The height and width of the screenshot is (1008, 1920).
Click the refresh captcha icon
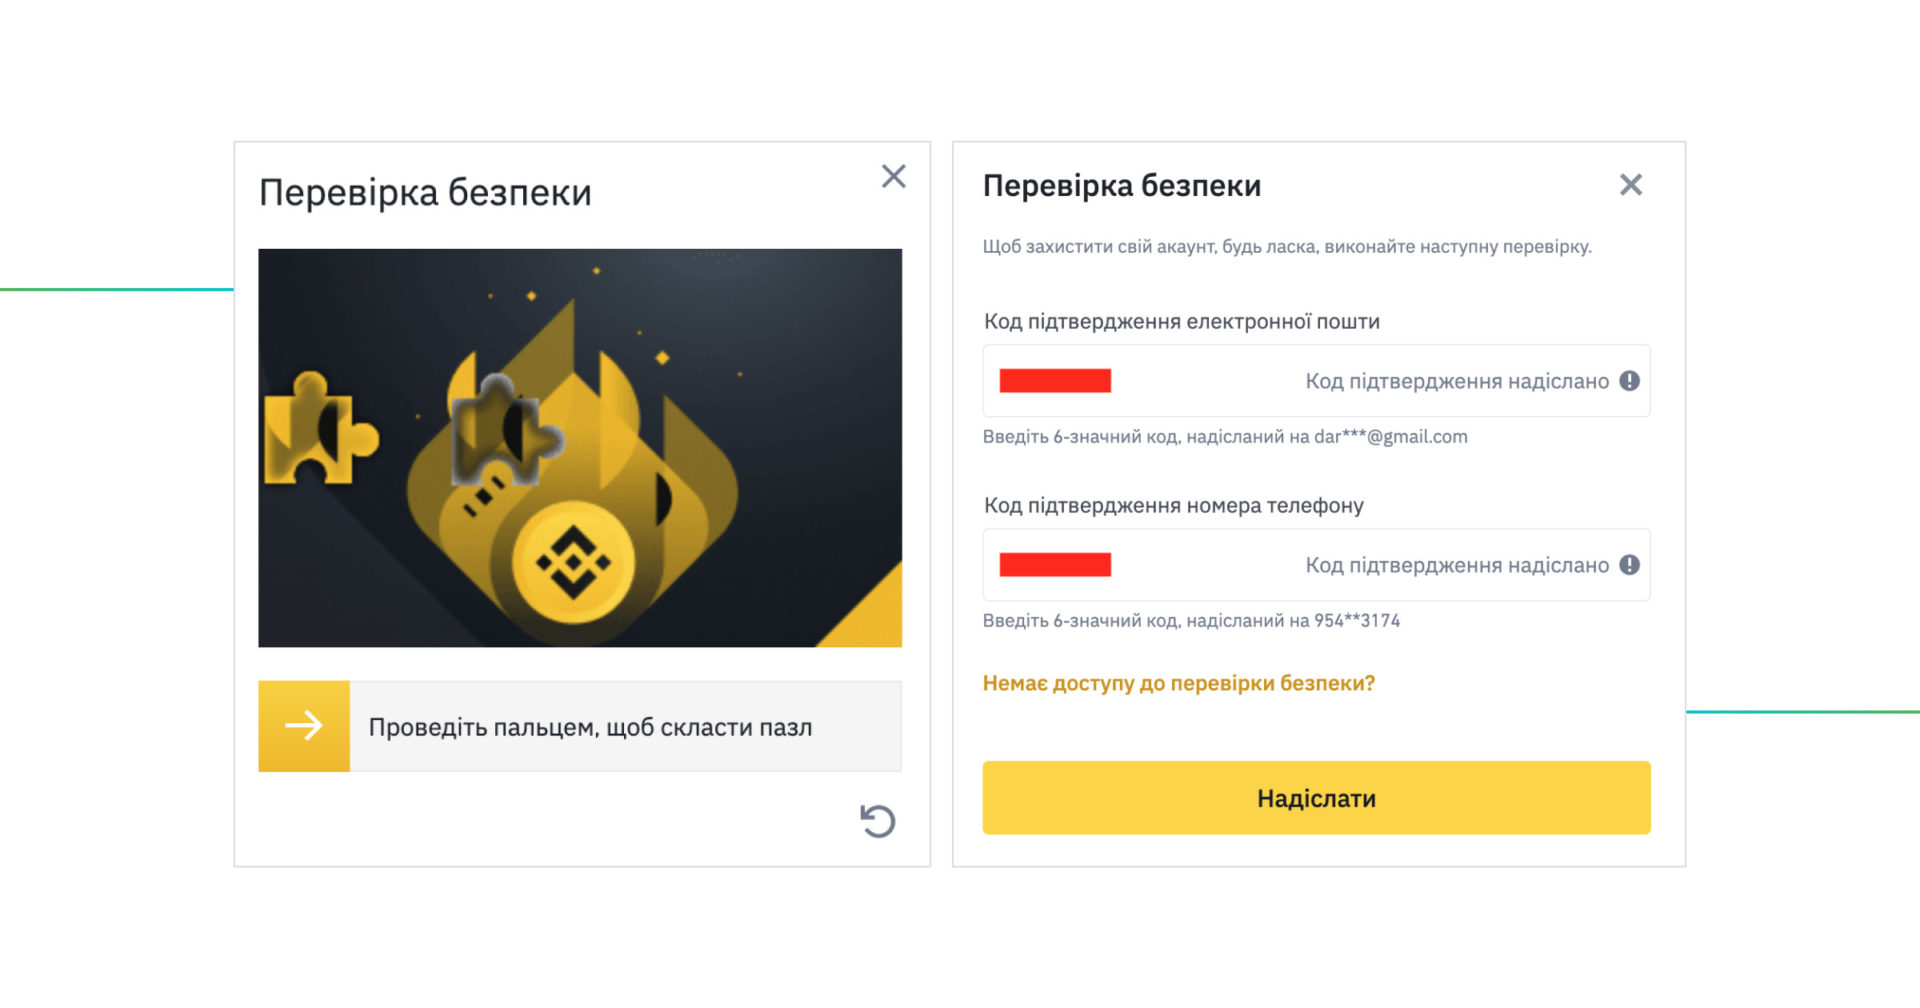point(876,820)
